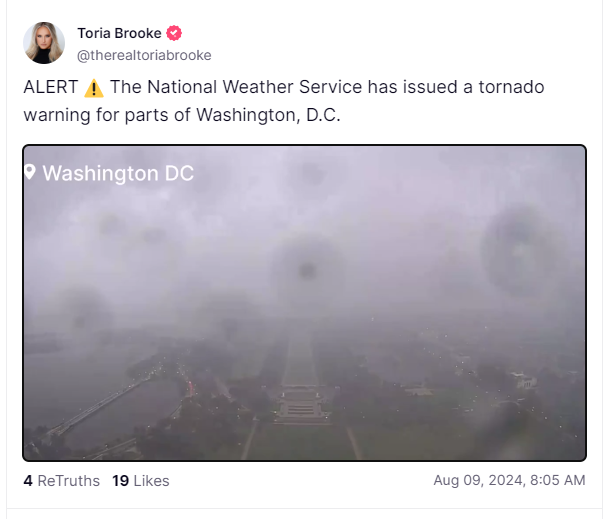Click the Washington DC location label
This screenshot has height=519, width=611.
[x=118, y=173]
